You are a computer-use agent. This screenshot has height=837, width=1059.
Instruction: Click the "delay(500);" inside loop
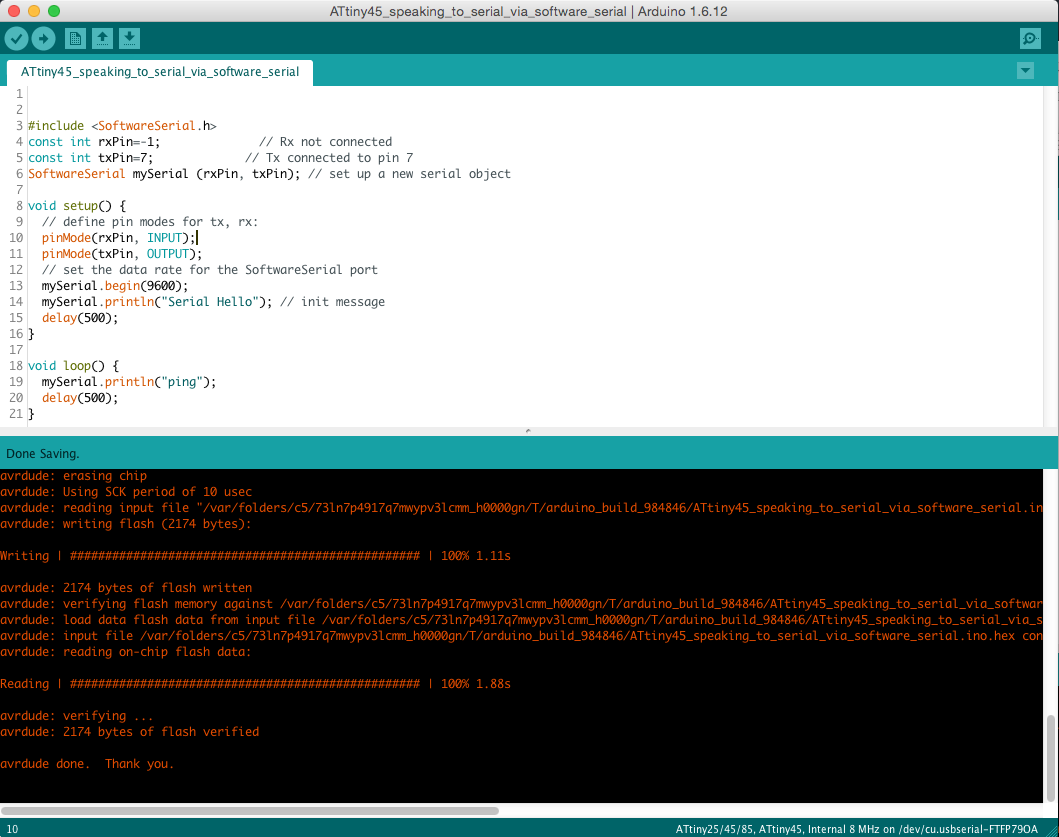80,398
